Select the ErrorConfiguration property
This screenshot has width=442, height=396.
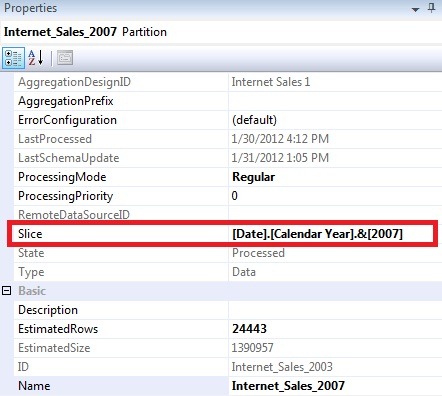coord(67,120)
